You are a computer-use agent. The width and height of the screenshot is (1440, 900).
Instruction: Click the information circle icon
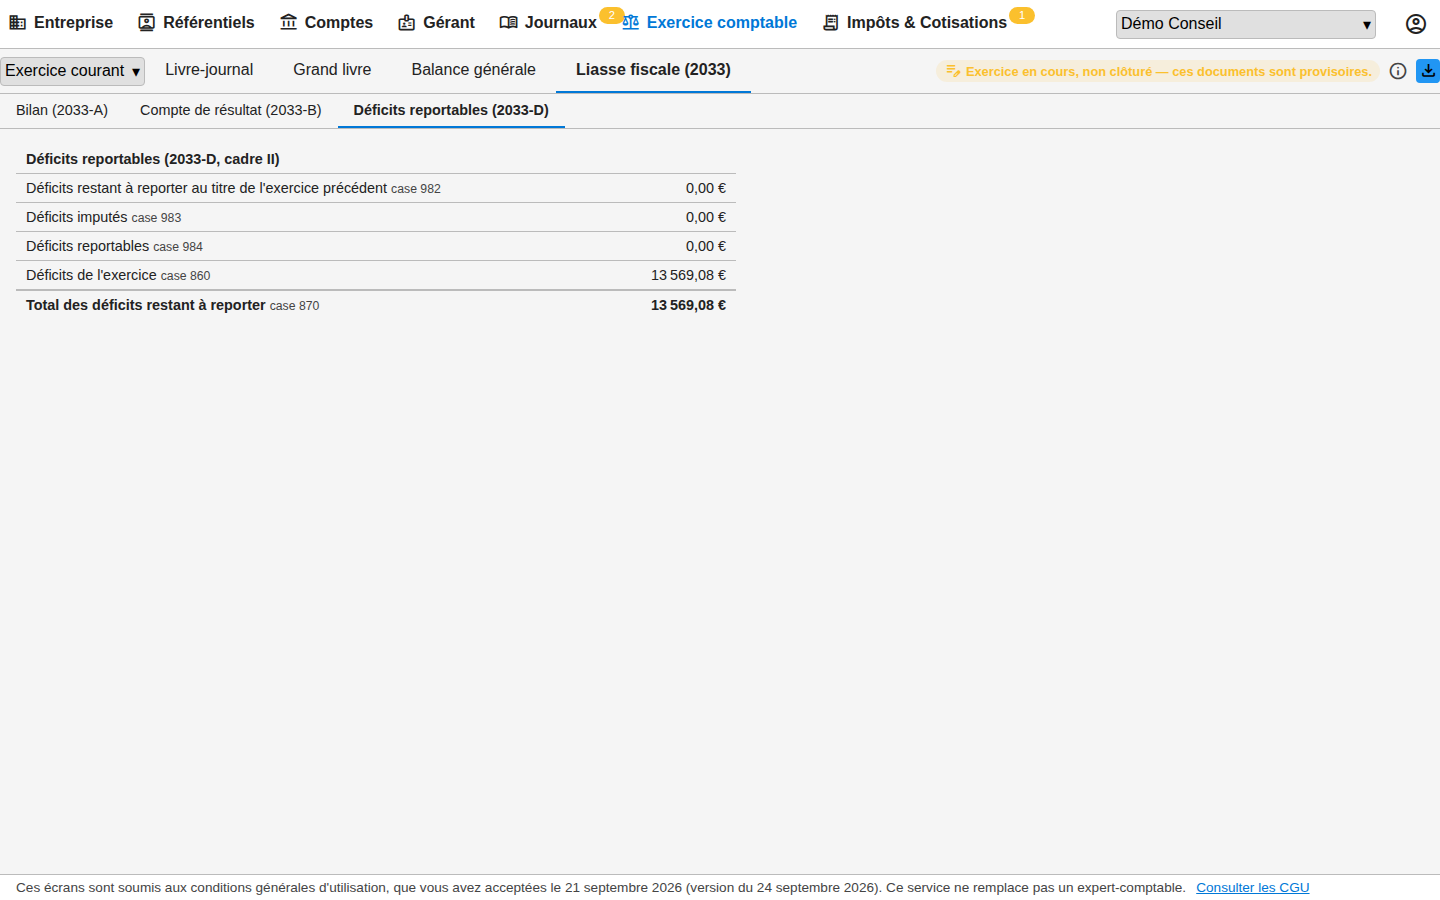coord(1398,71)
